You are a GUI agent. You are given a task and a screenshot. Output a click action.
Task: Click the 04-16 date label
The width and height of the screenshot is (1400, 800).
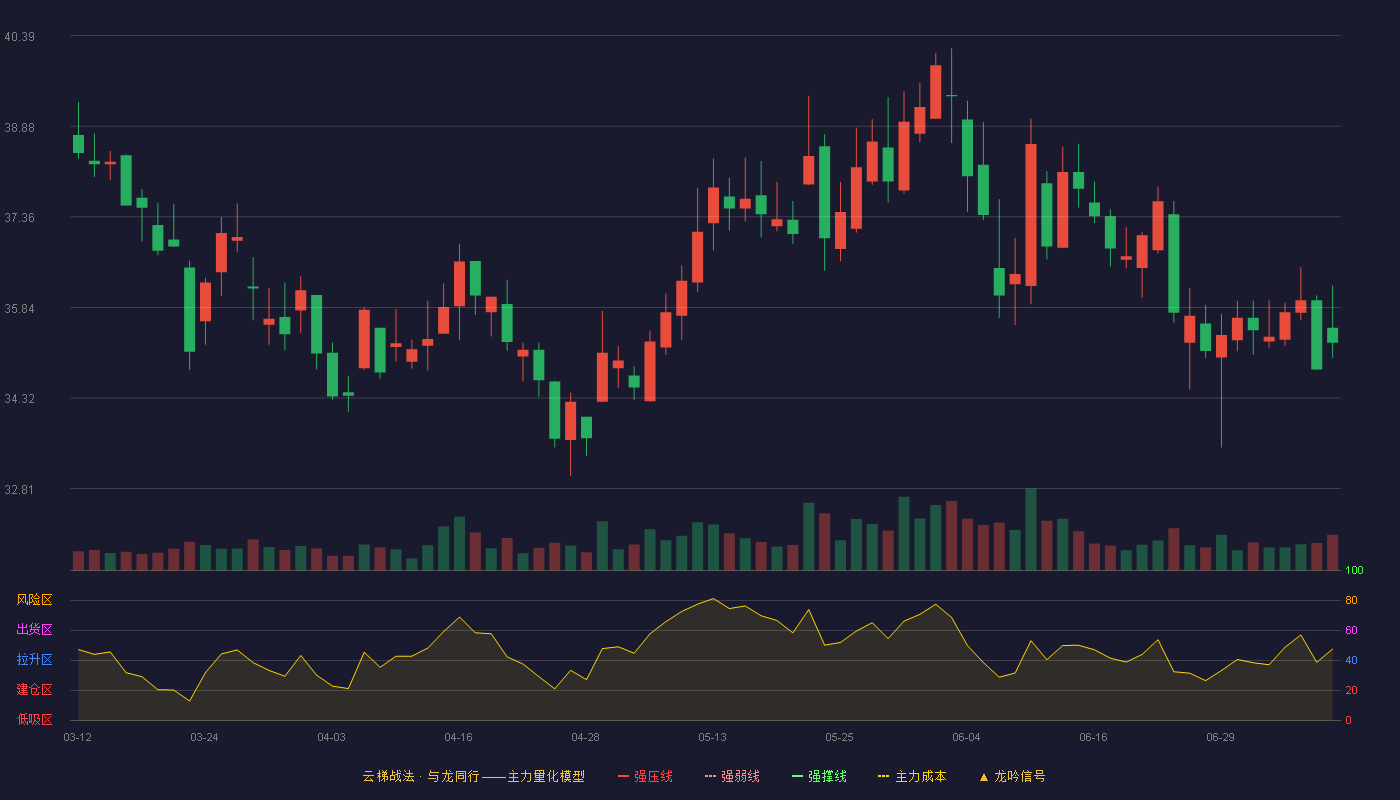(458, 737)
